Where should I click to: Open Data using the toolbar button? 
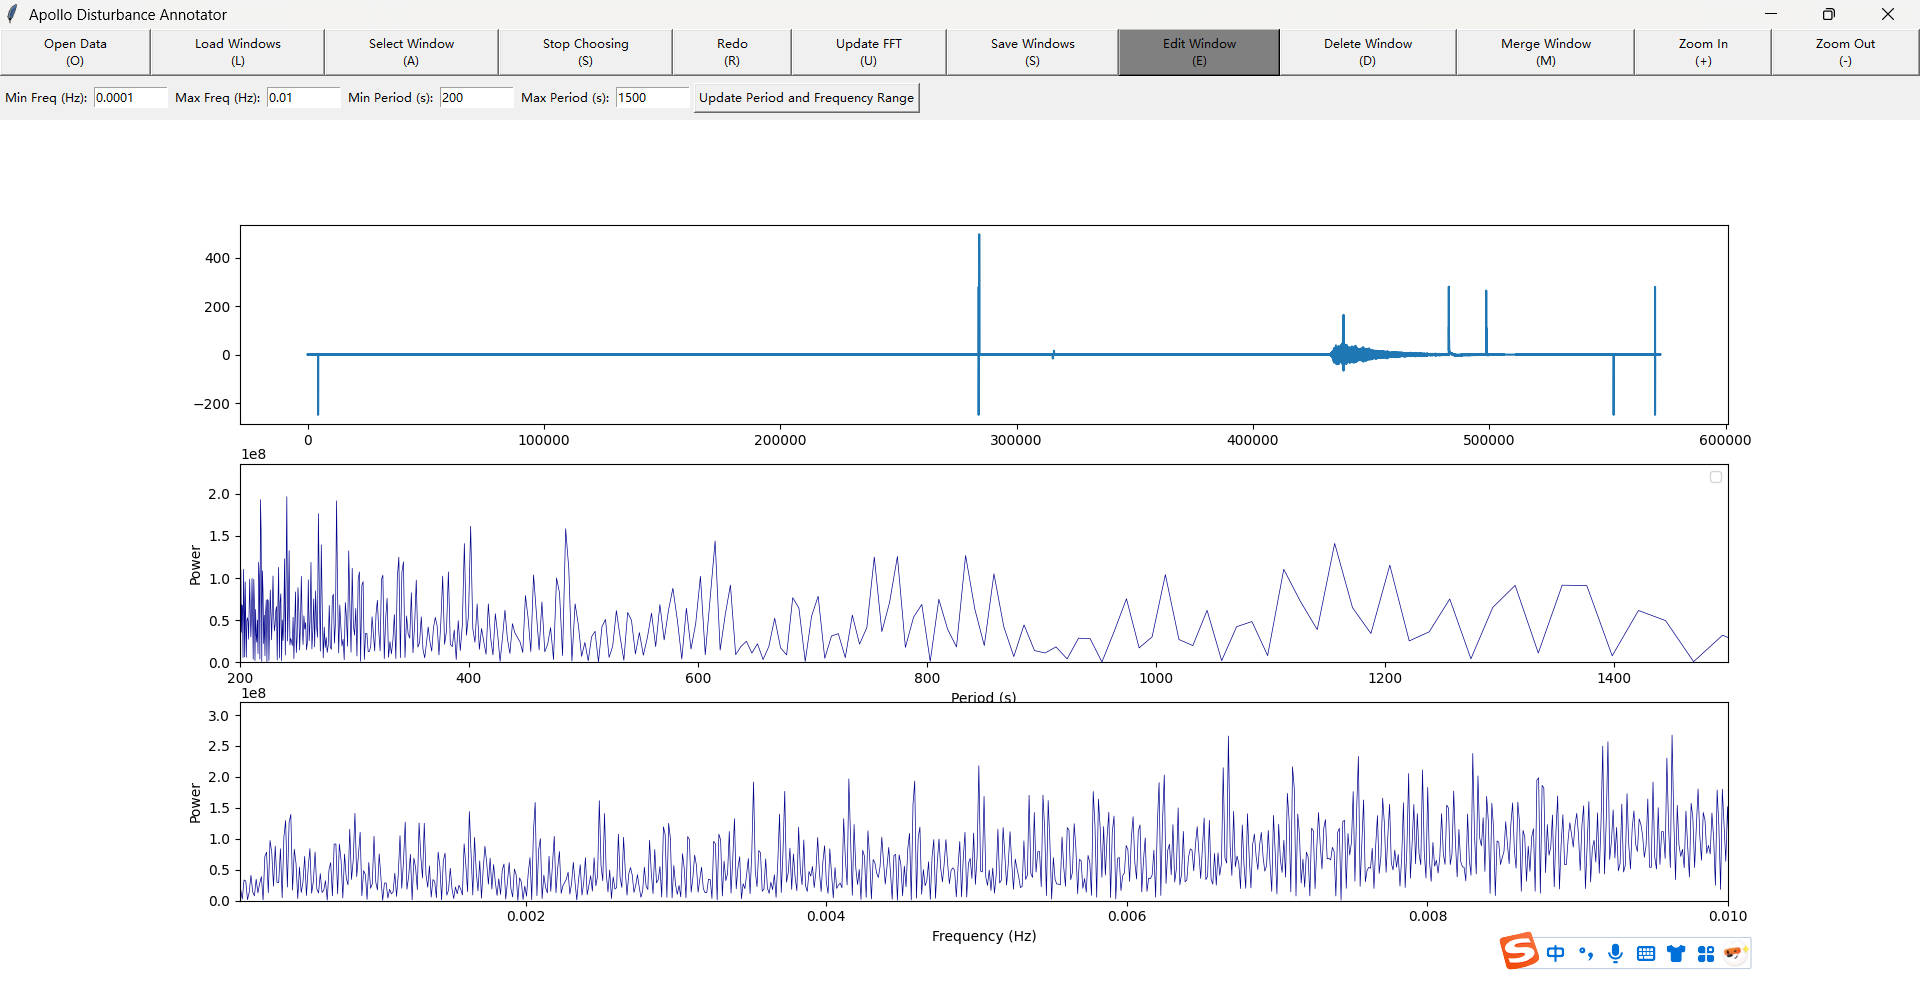coord(74,51)
